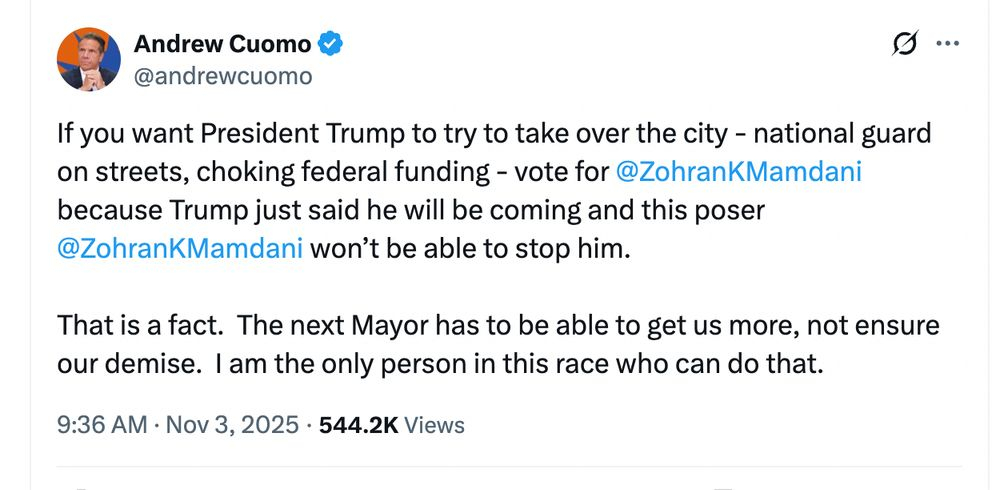
Task: Click the text 'won't be able to stop him'
Action: coord(472,249)
